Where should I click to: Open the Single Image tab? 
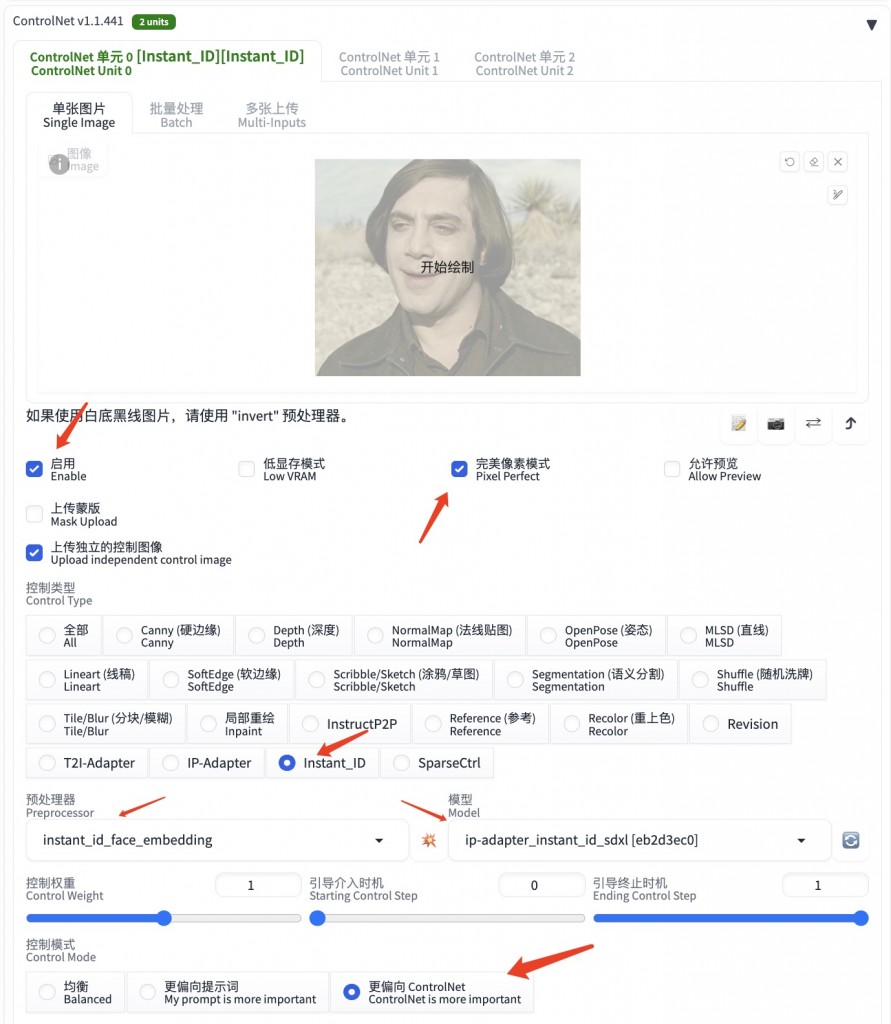pos(79,115)
